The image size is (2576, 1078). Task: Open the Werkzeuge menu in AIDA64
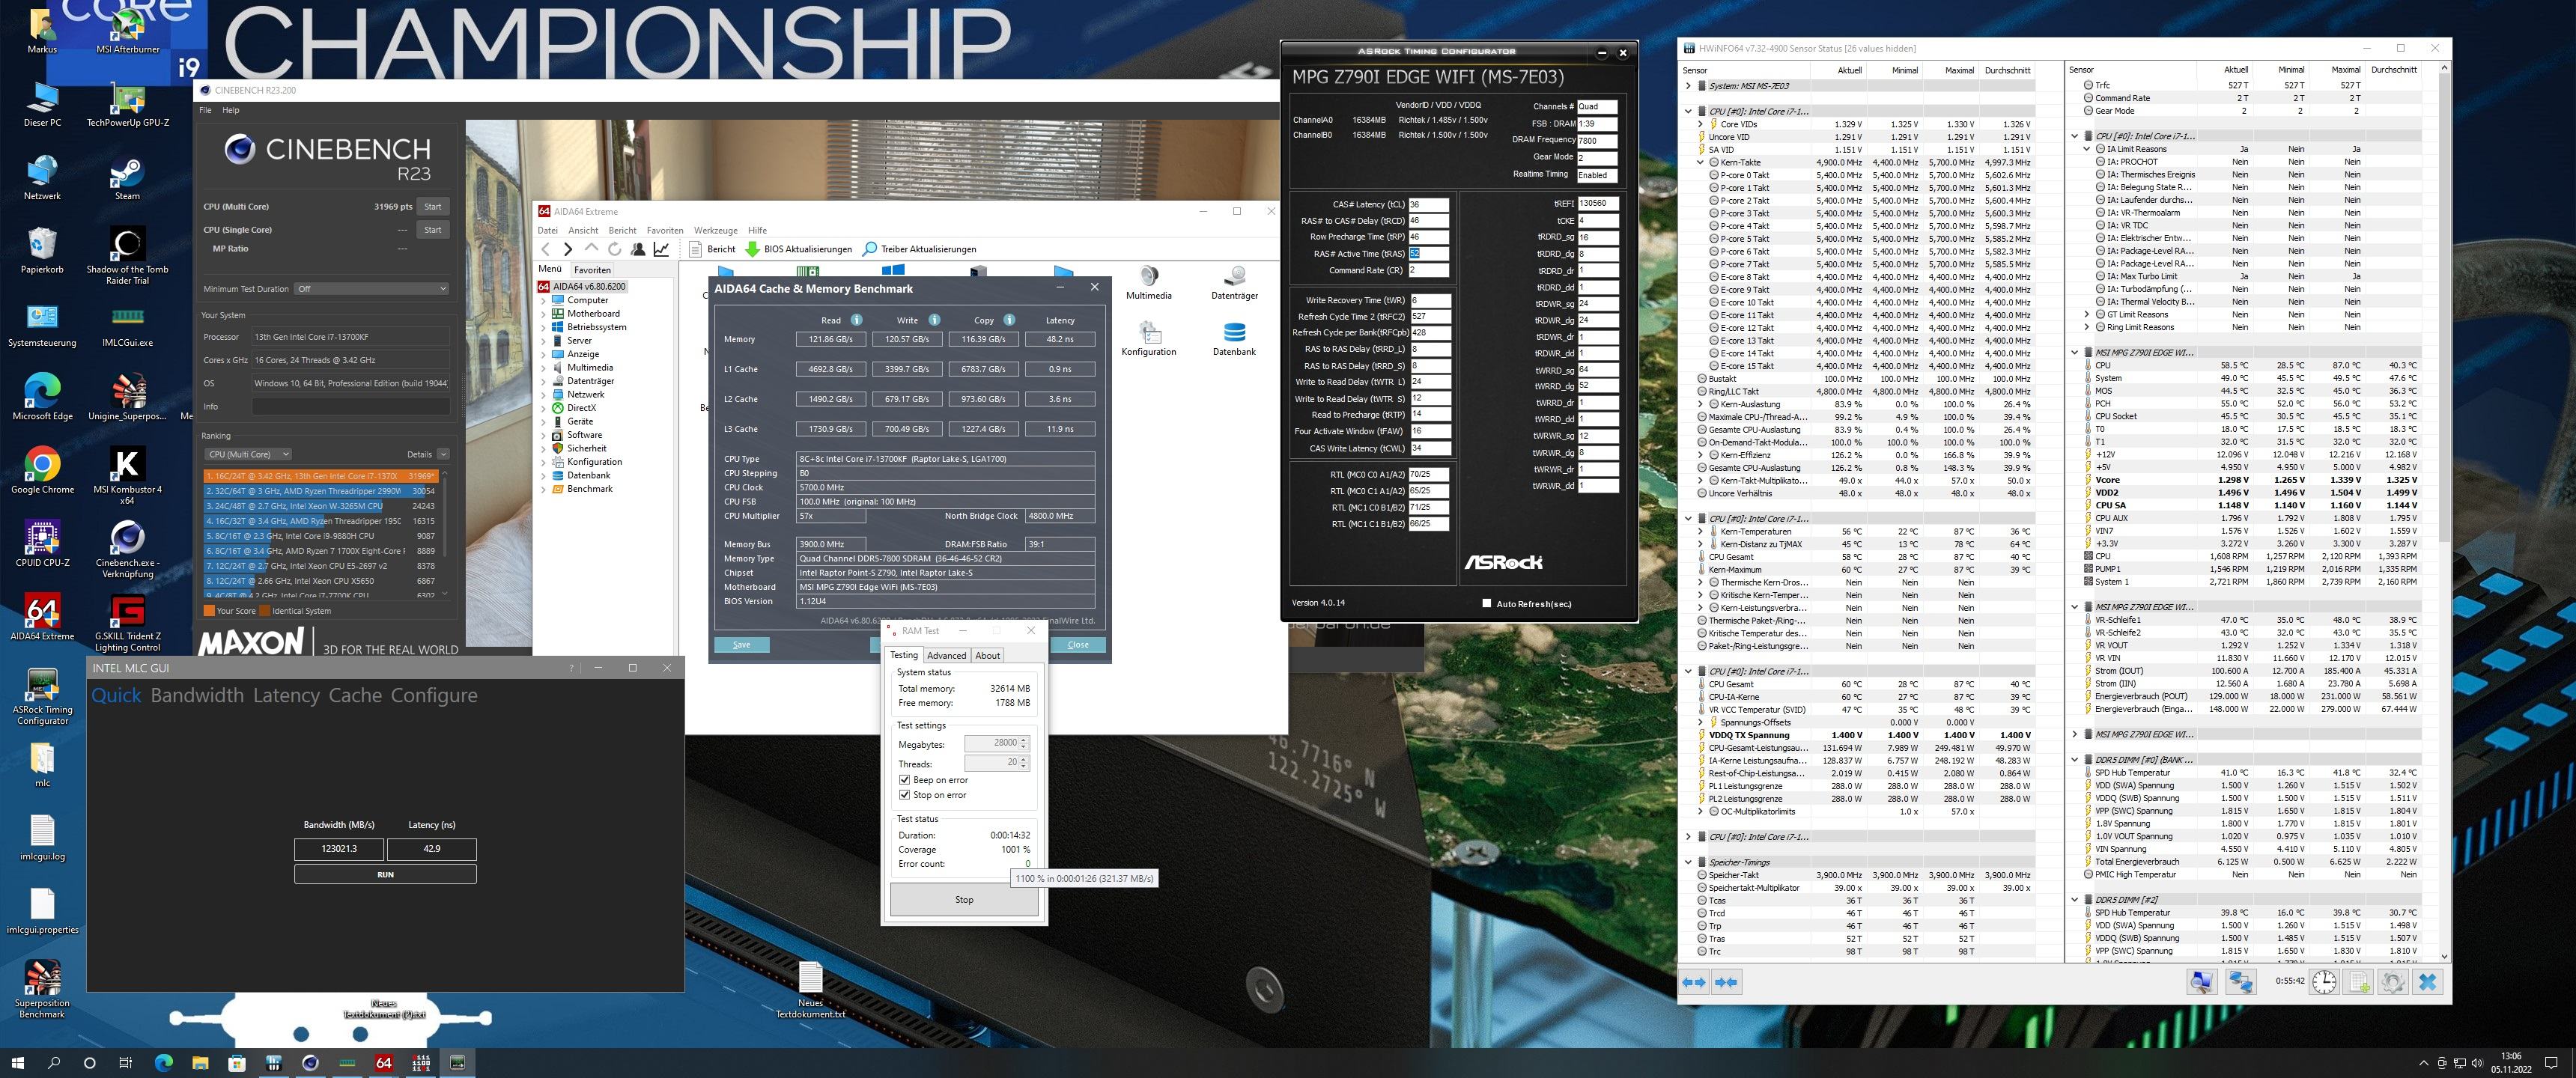pyautogui.click(x=715, y=230)
